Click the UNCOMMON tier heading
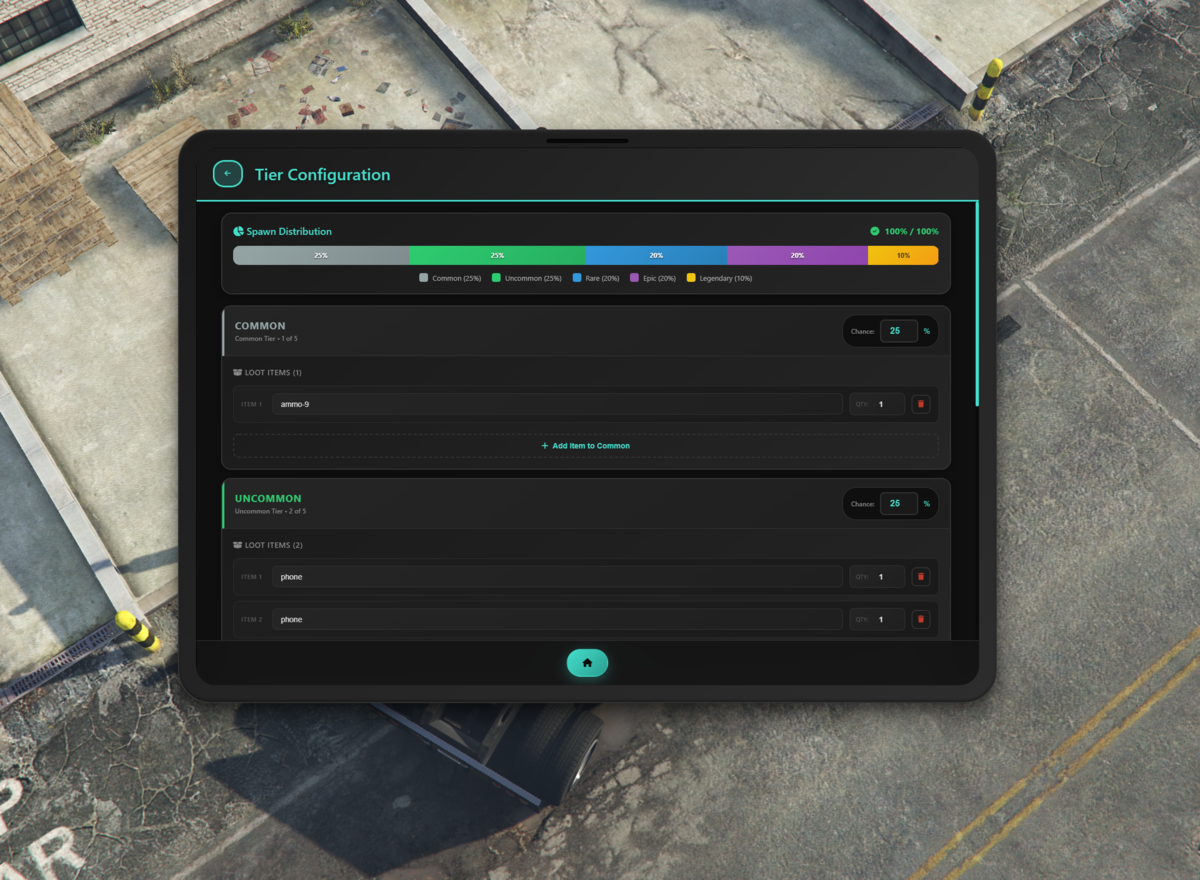The height and width of the screenshot is (880, 1200). pos(268,498)
